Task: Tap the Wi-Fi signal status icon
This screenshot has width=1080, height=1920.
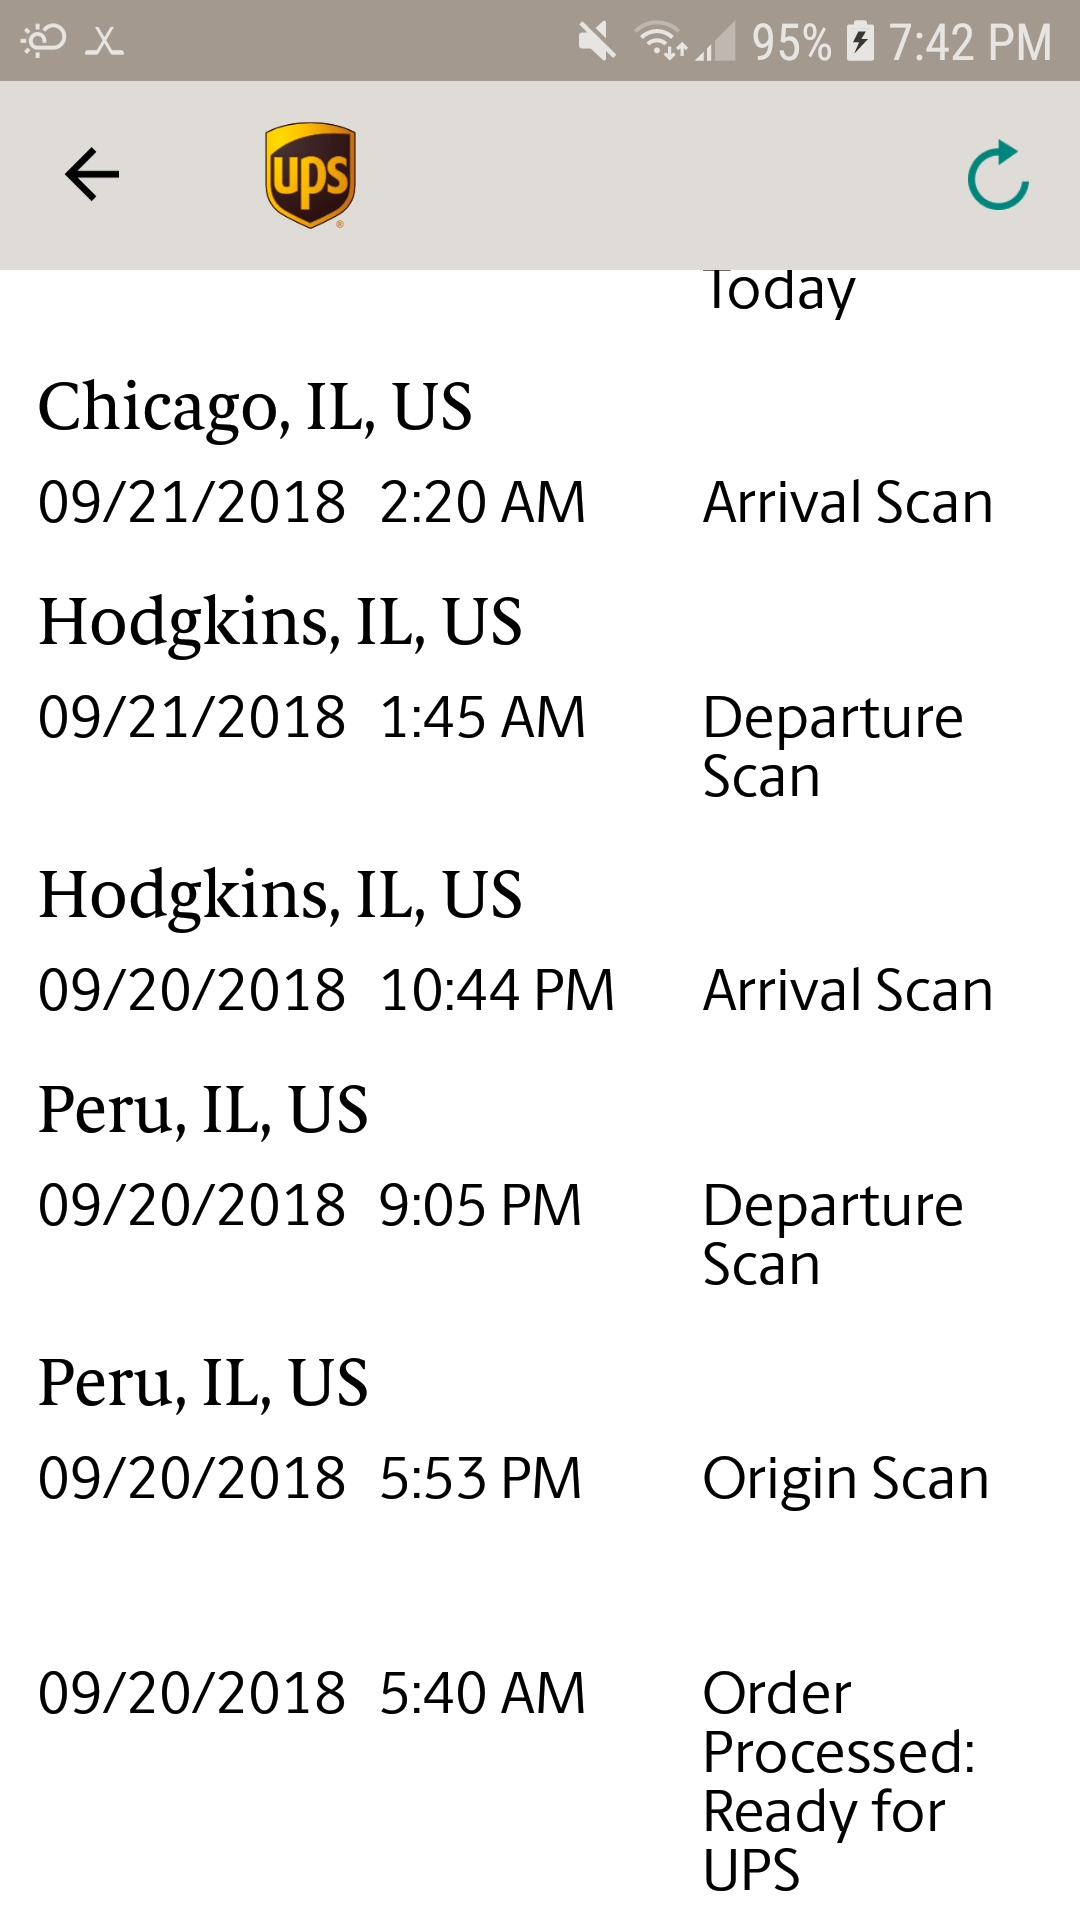Action: [x=660, y=42]
